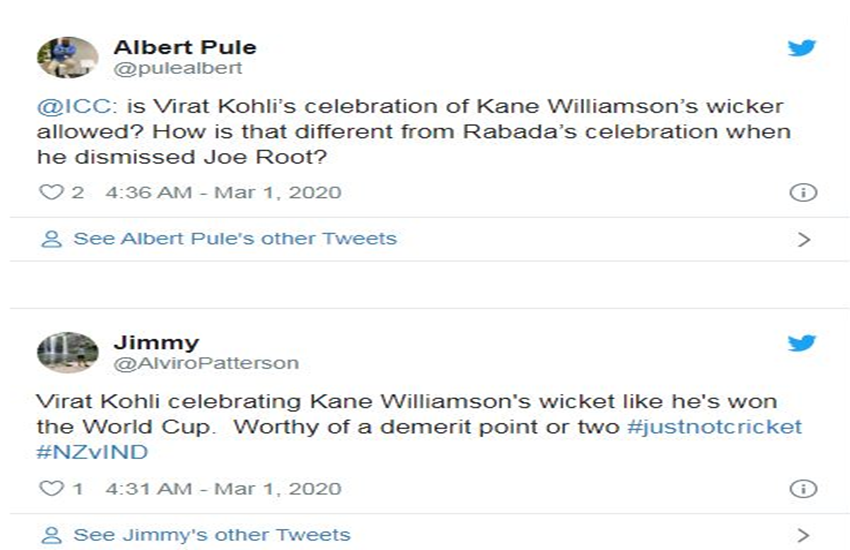This screenshot has height=550, width=850.
Task: Open the @ICC mention link
Action: (66, 107)
